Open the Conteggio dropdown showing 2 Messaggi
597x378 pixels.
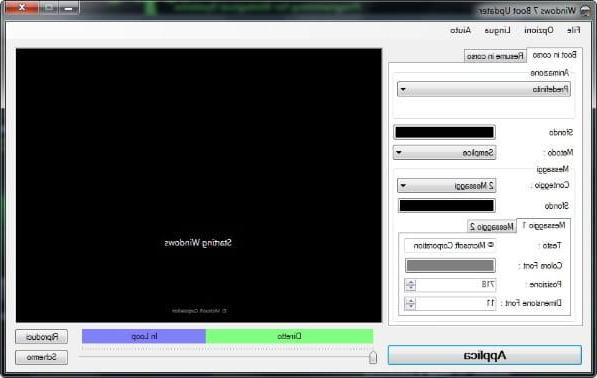(x=446, y=186)
